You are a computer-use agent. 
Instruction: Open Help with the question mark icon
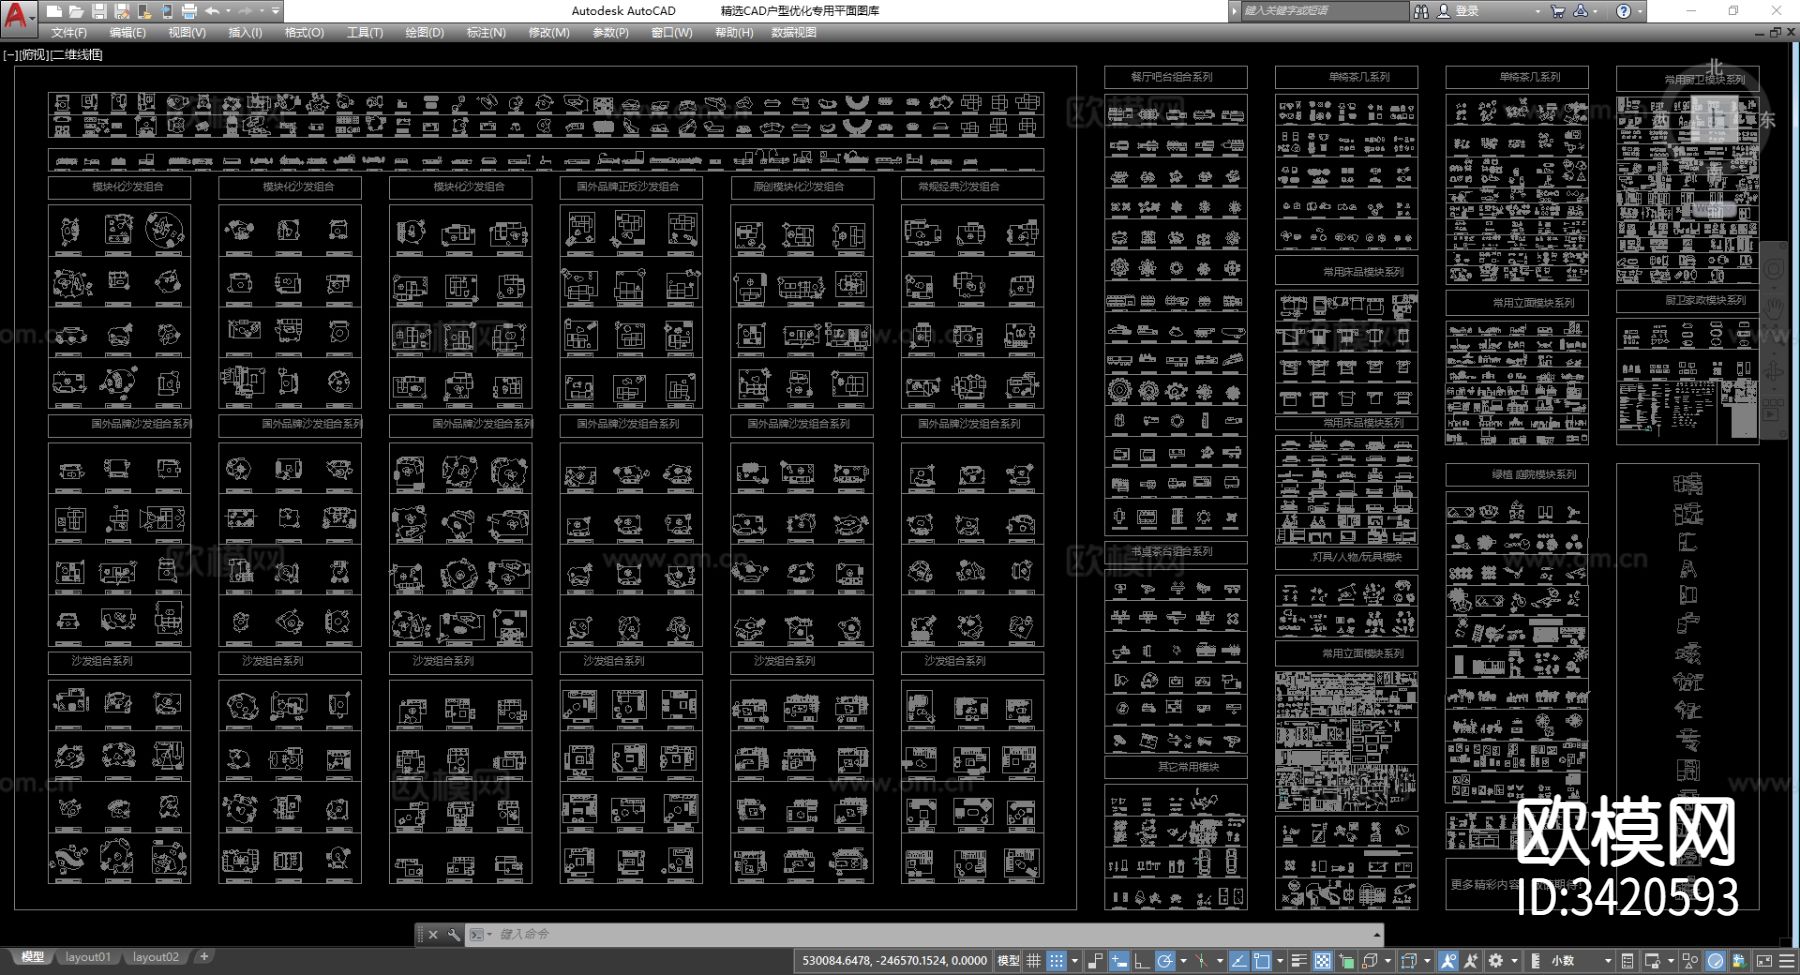(1623, 11)
